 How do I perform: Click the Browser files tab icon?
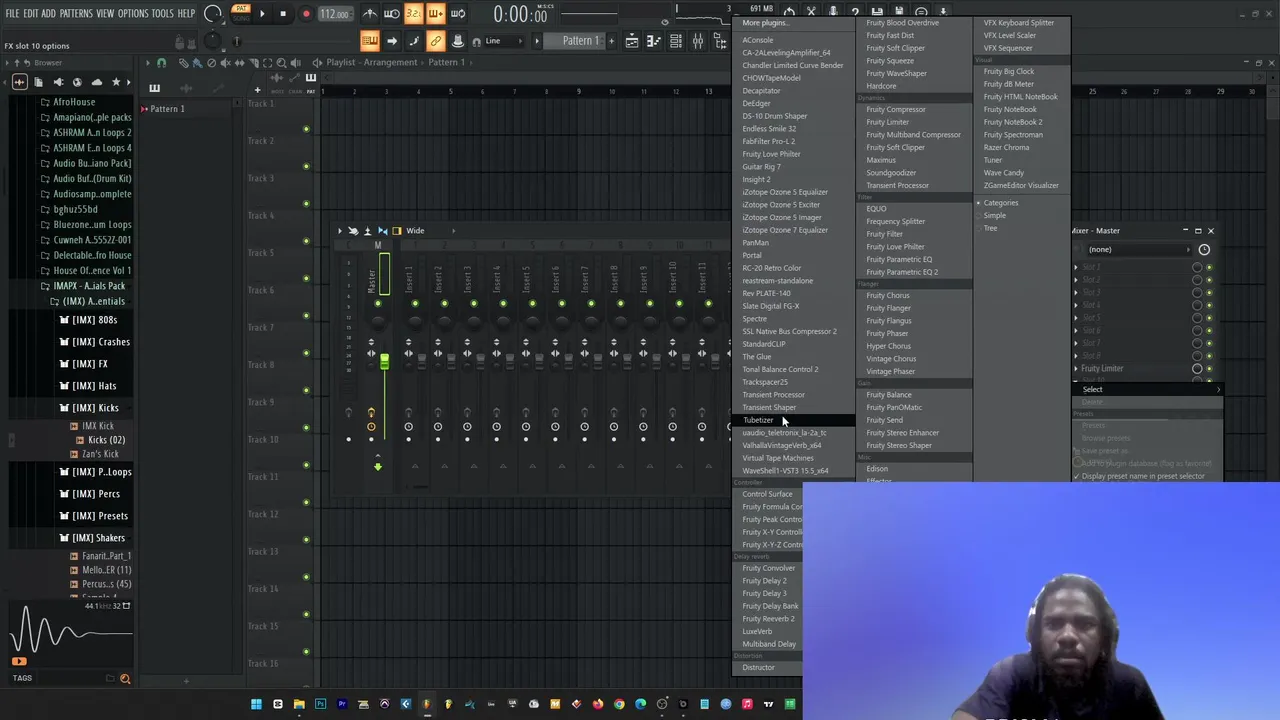click(39, 82)
